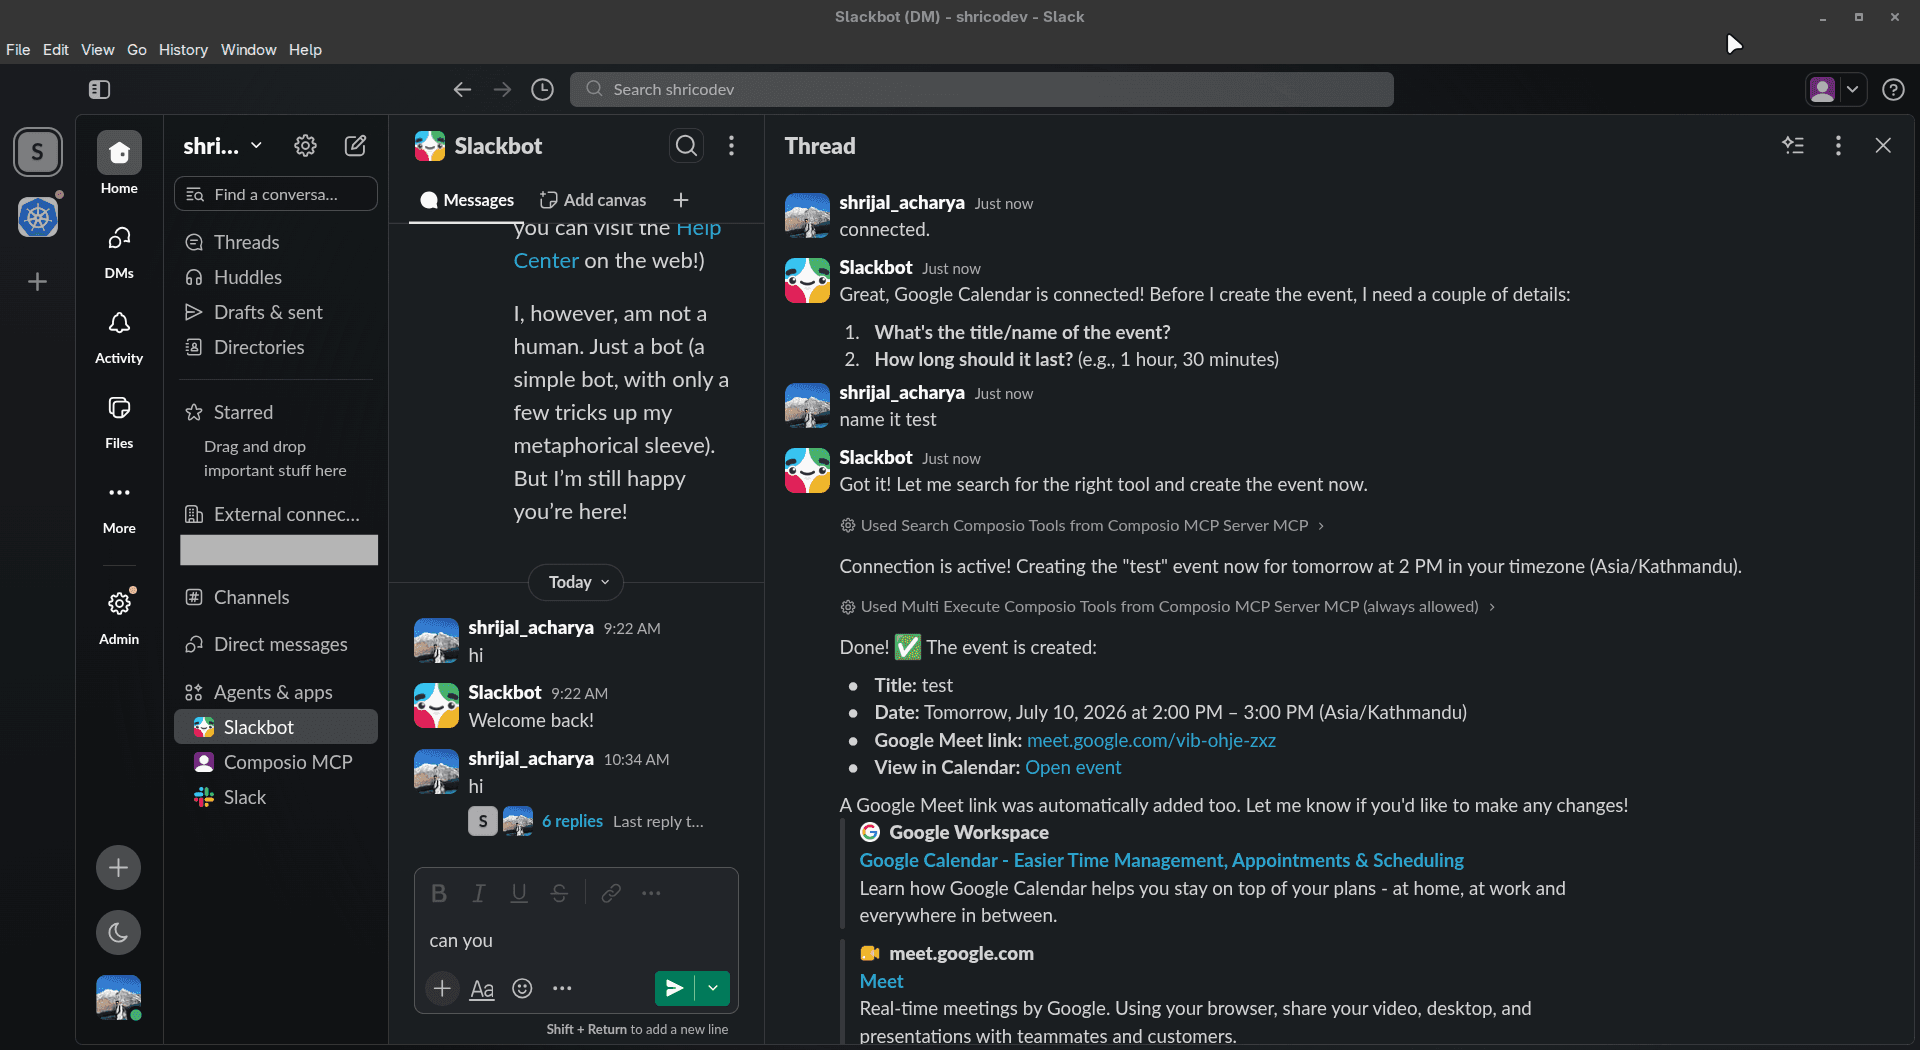Go back with the left arrow
The width and height of the screenshot is (1920, 1050).
tap(462, 90)
